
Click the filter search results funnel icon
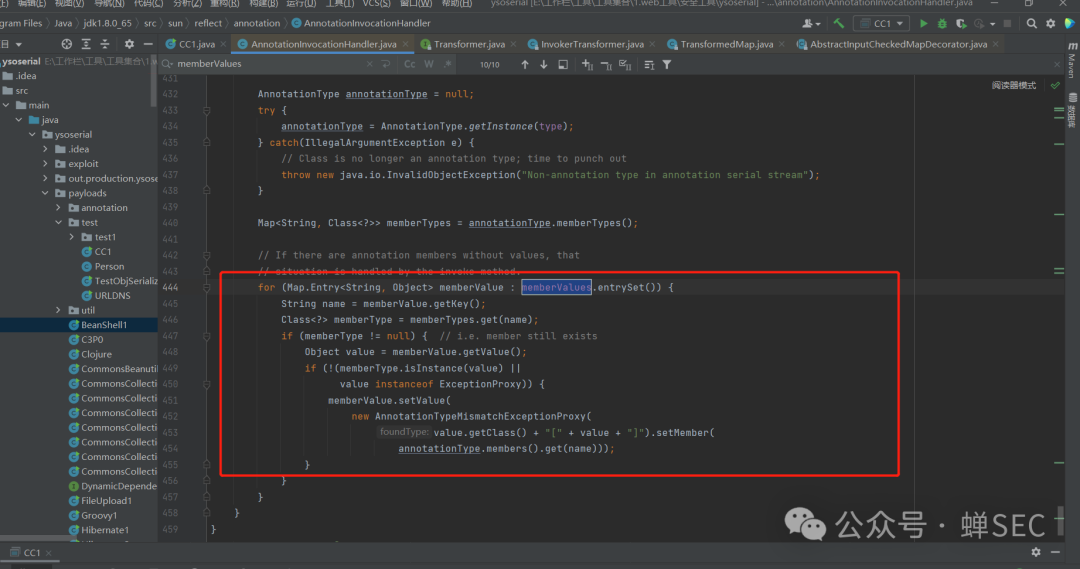click(667, 64)
